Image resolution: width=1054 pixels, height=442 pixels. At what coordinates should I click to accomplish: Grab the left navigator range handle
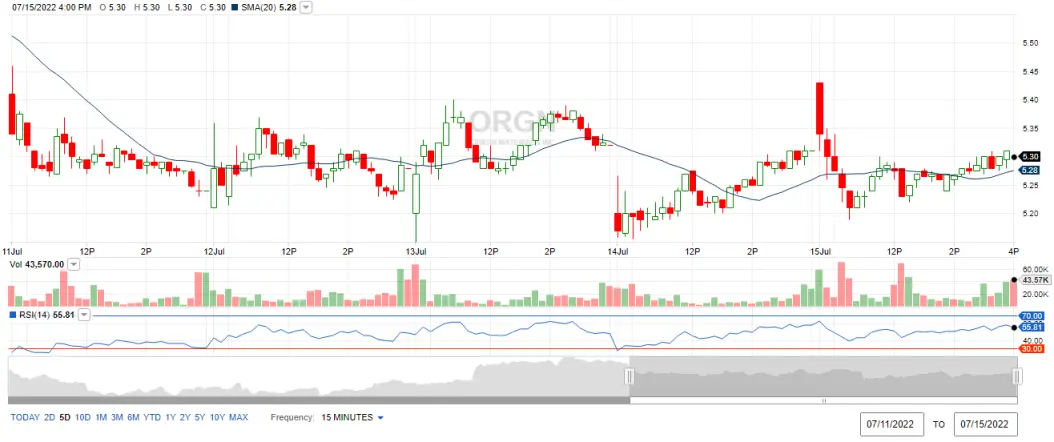[x=630, y=376]
